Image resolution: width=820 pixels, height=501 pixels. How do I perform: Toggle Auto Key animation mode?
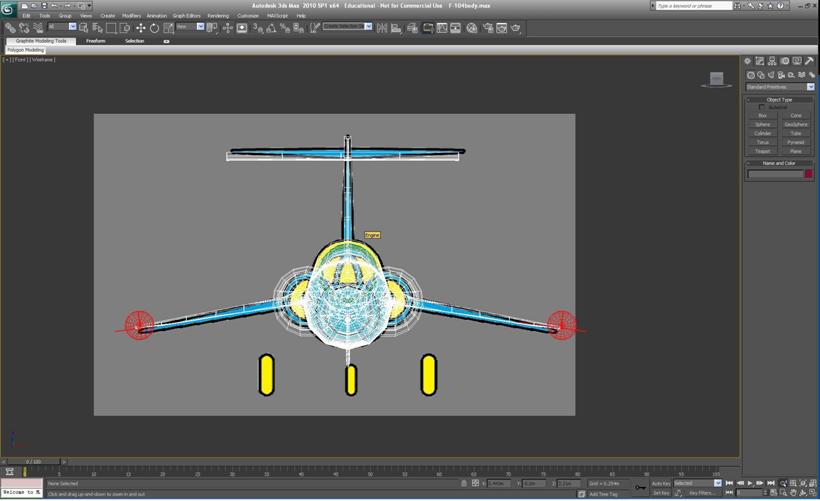pyautogui.click(x=661, y=484)
